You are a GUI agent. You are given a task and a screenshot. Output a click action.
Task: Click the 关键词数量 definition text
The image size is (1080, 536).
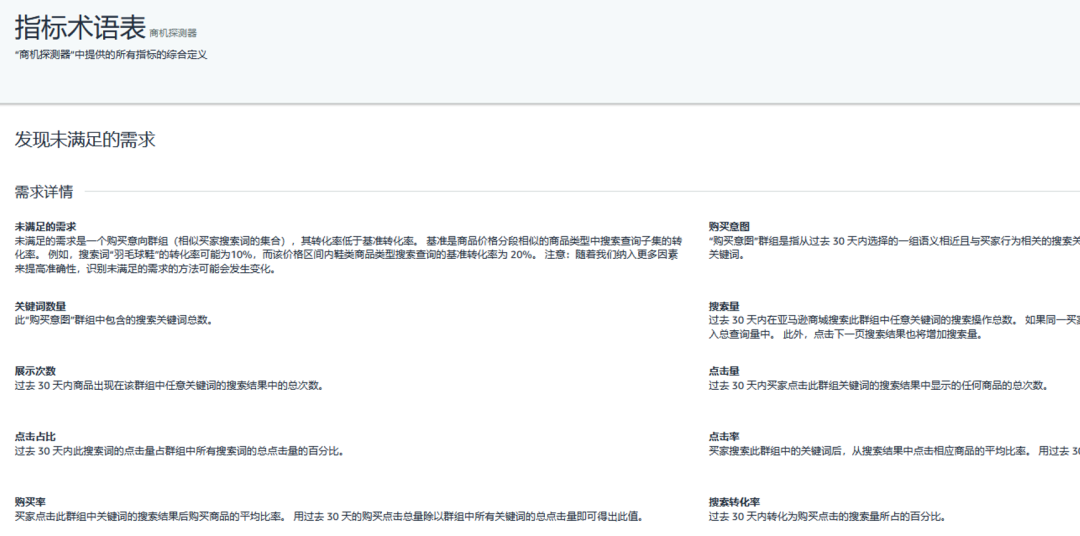113,320
